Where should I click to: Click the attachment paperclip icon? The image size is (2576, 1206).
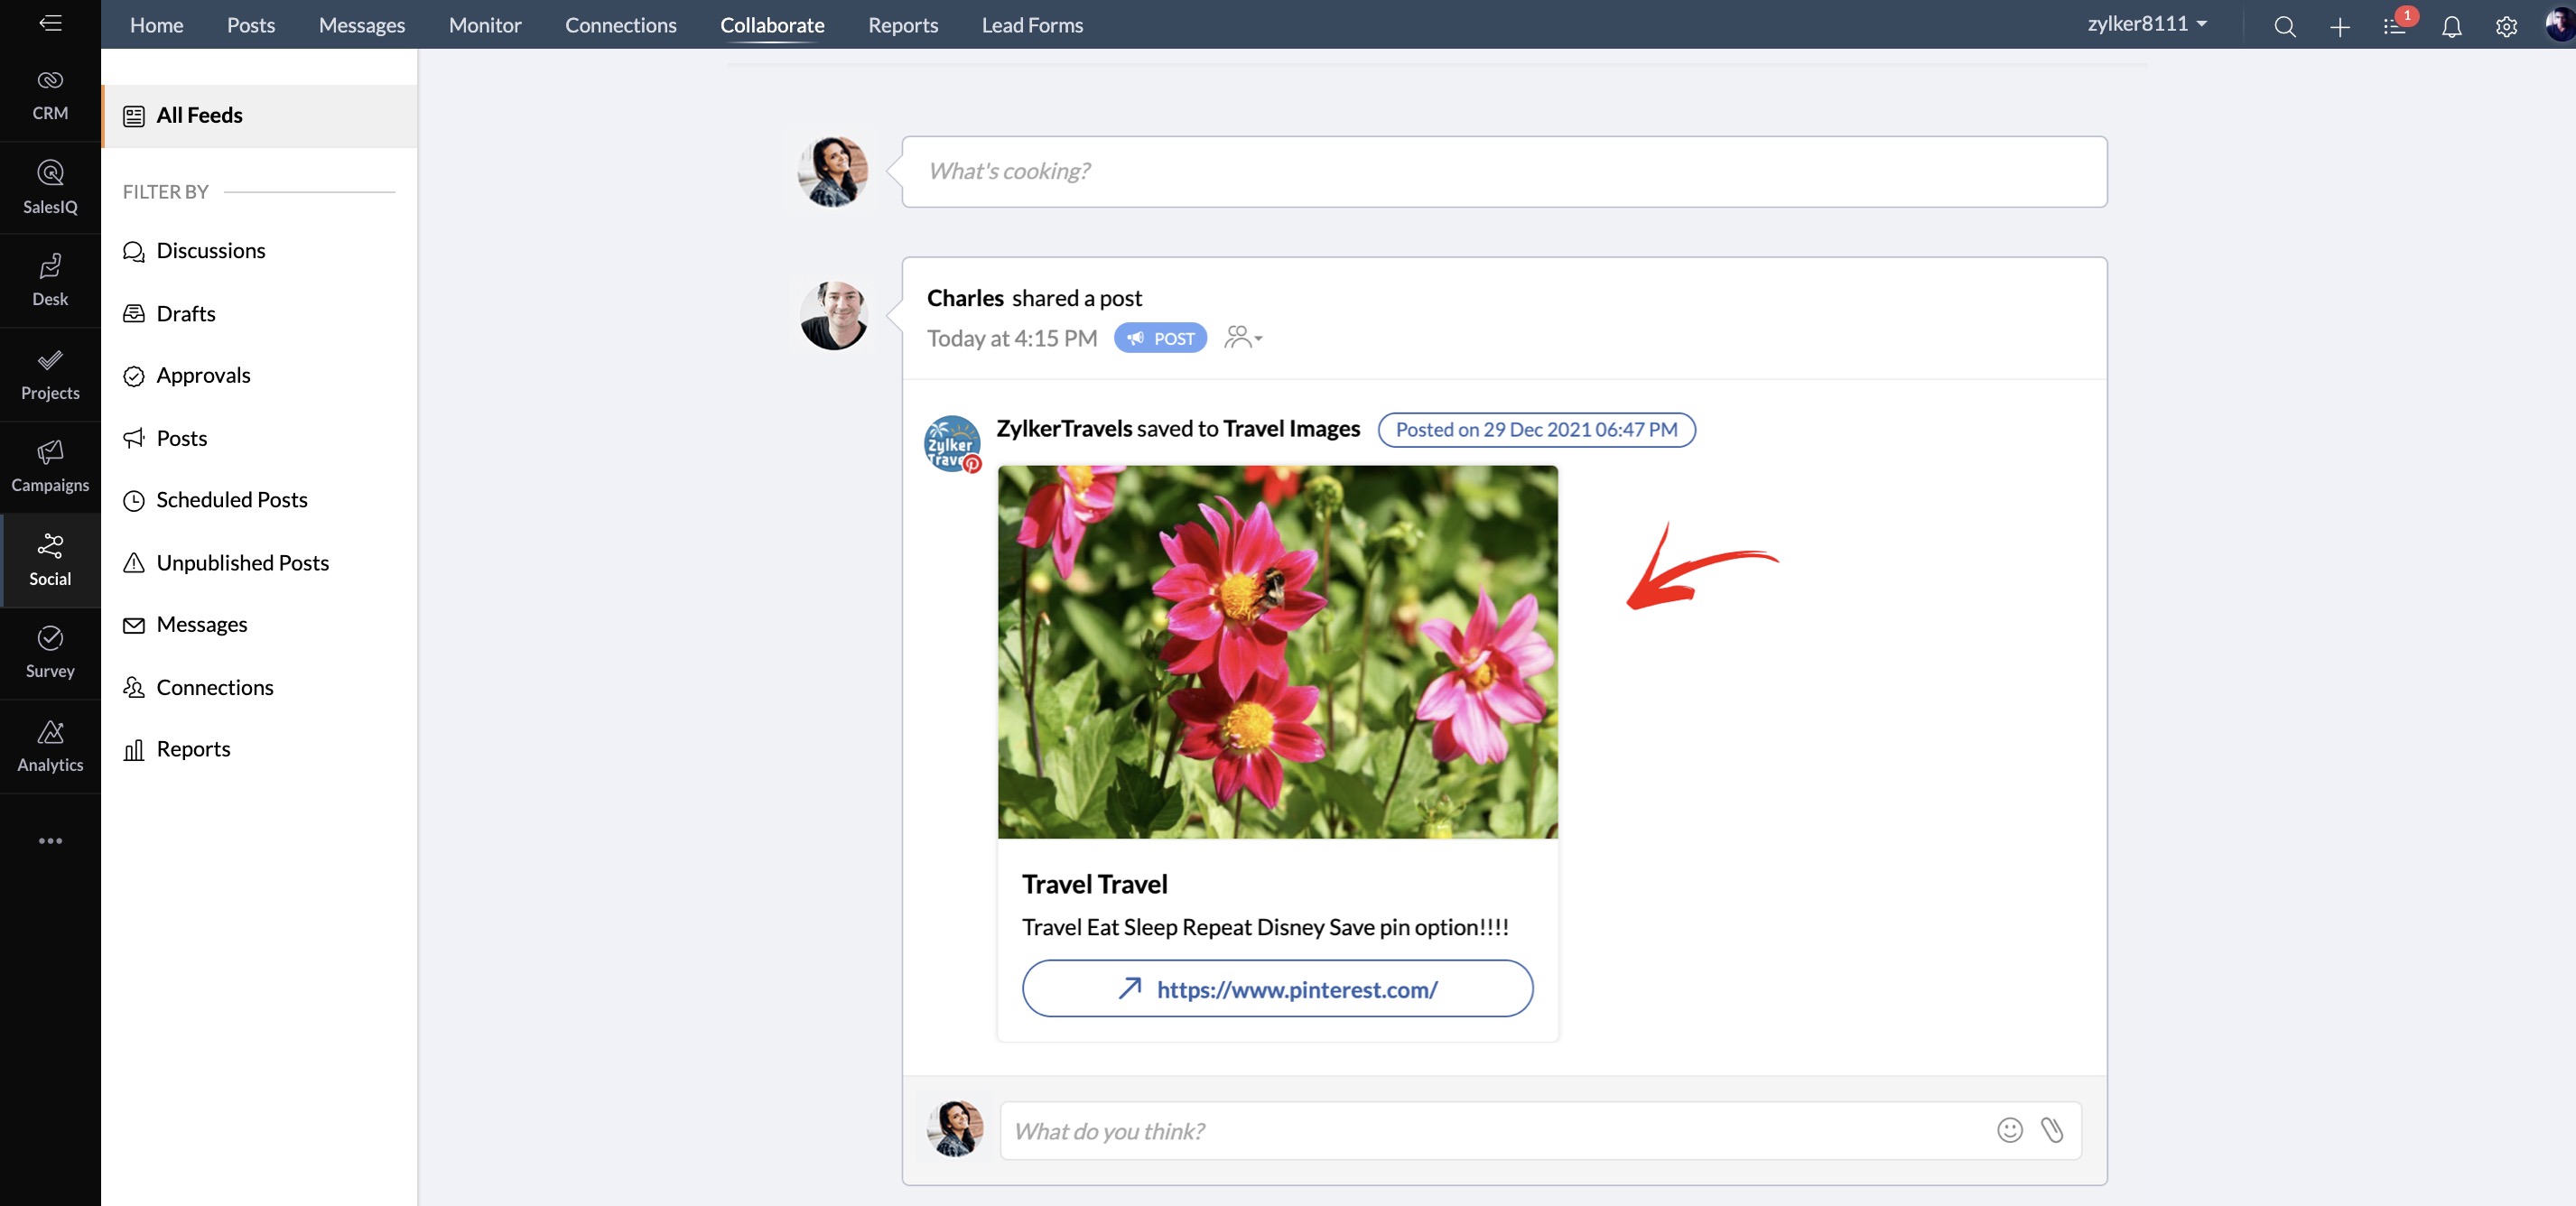point(2052,1130)
